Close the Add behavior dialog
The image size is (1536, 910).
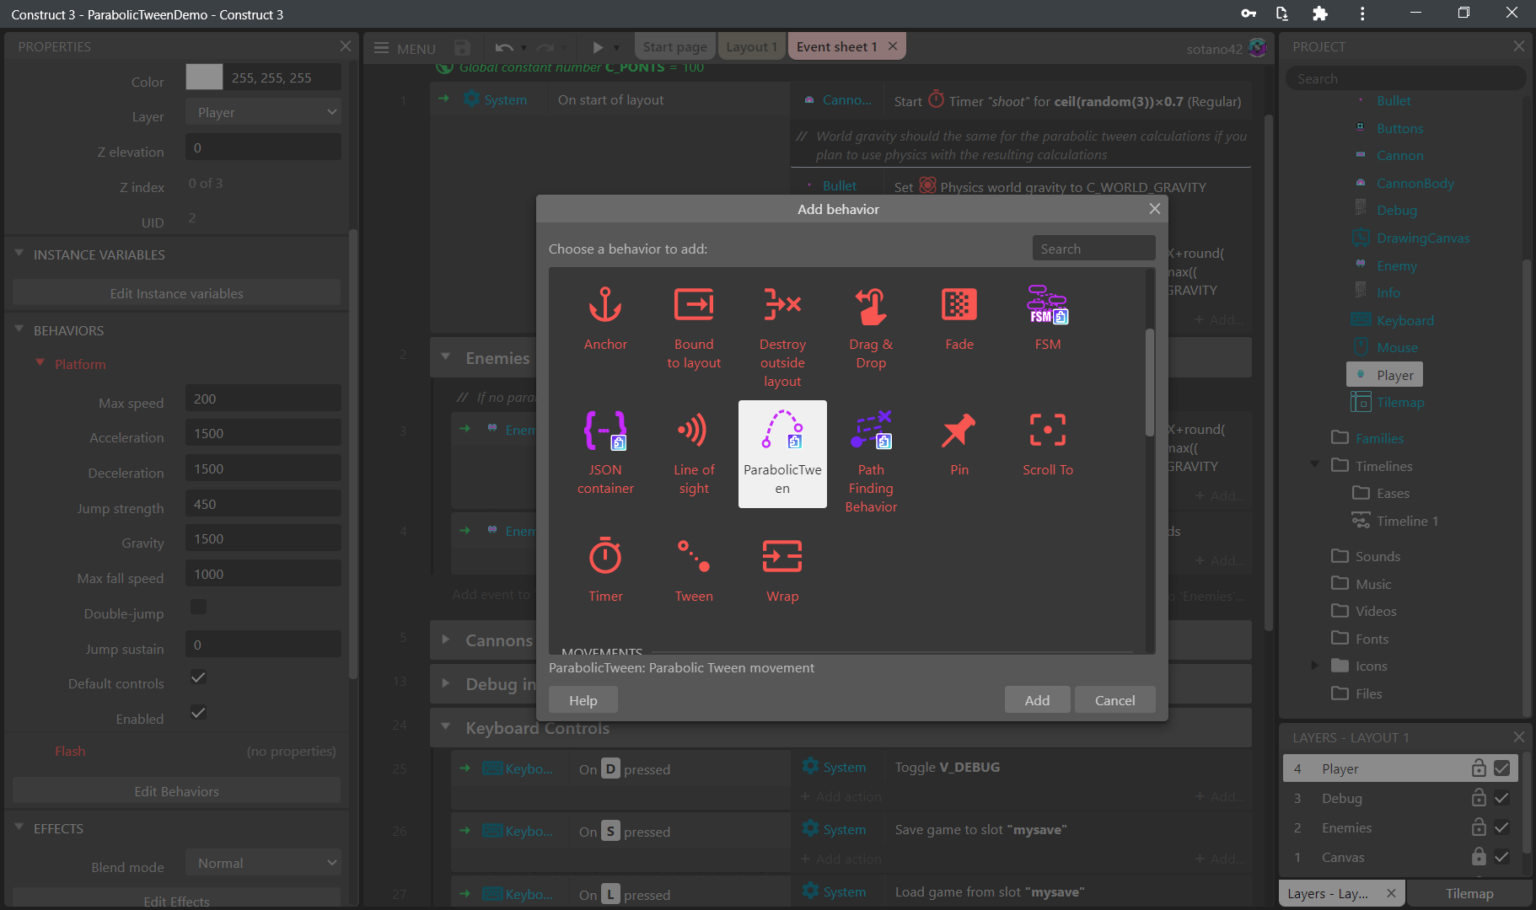coord(1154,208)
